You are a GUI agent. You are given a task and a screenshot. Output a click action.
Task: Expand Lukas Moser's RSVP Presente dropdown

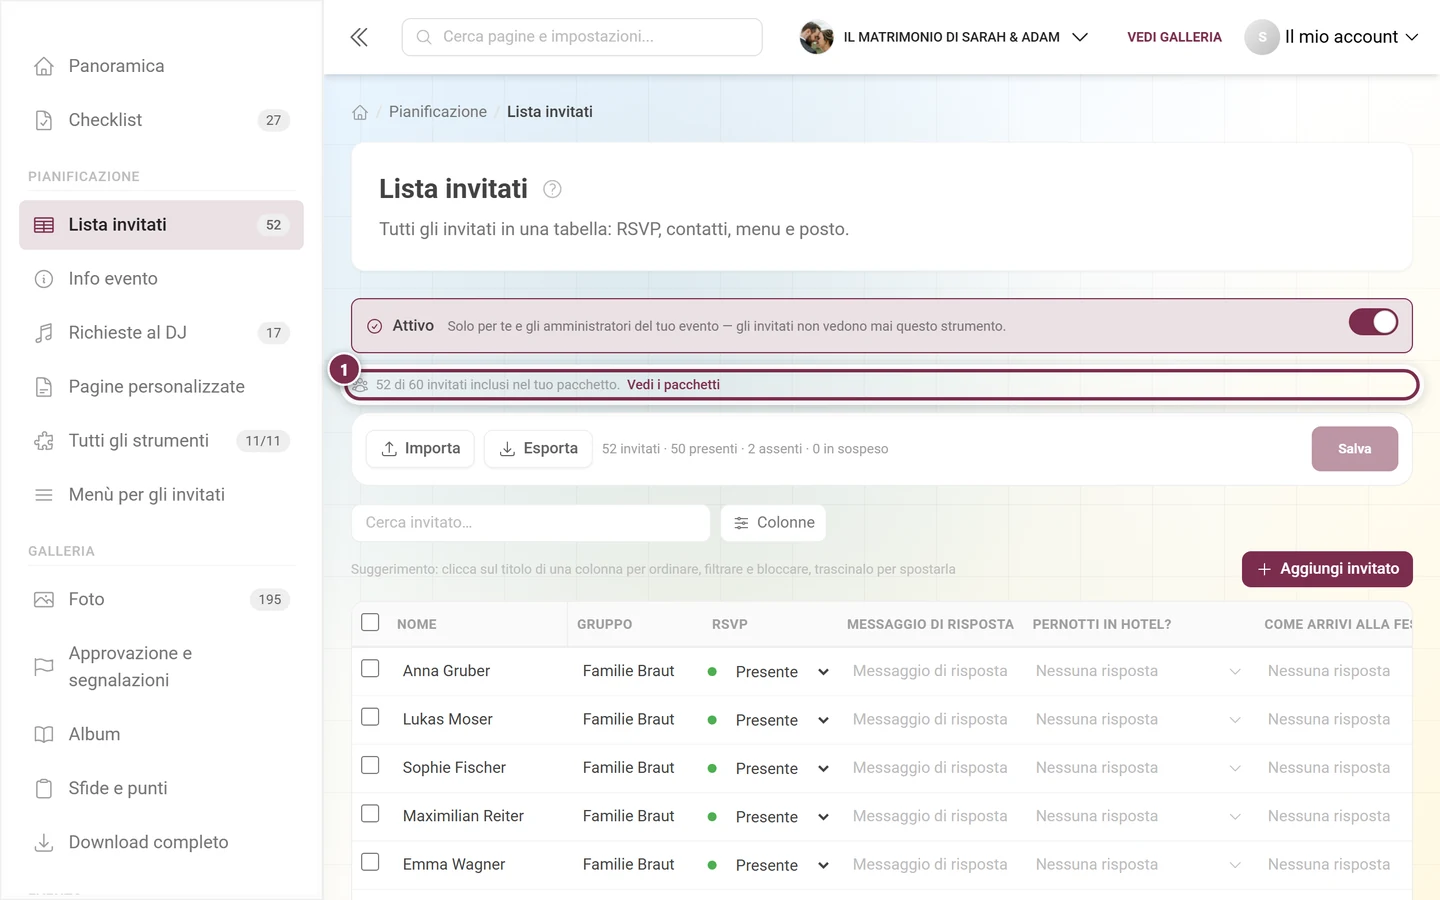tap(768, 720)
